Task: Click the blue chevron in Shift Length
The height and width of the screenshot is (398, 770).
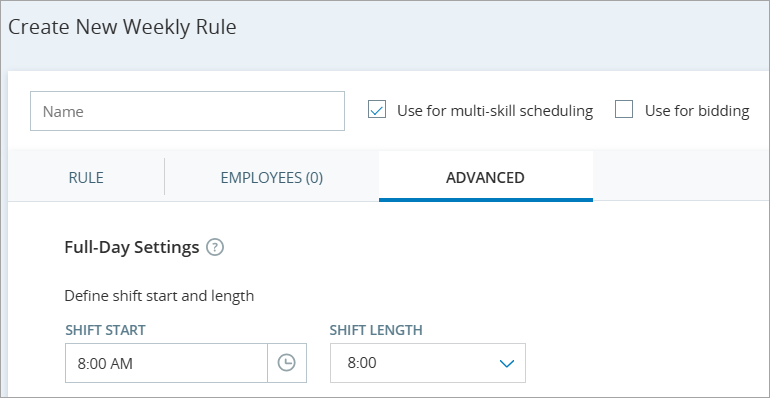Action: [x=506, y=364]
